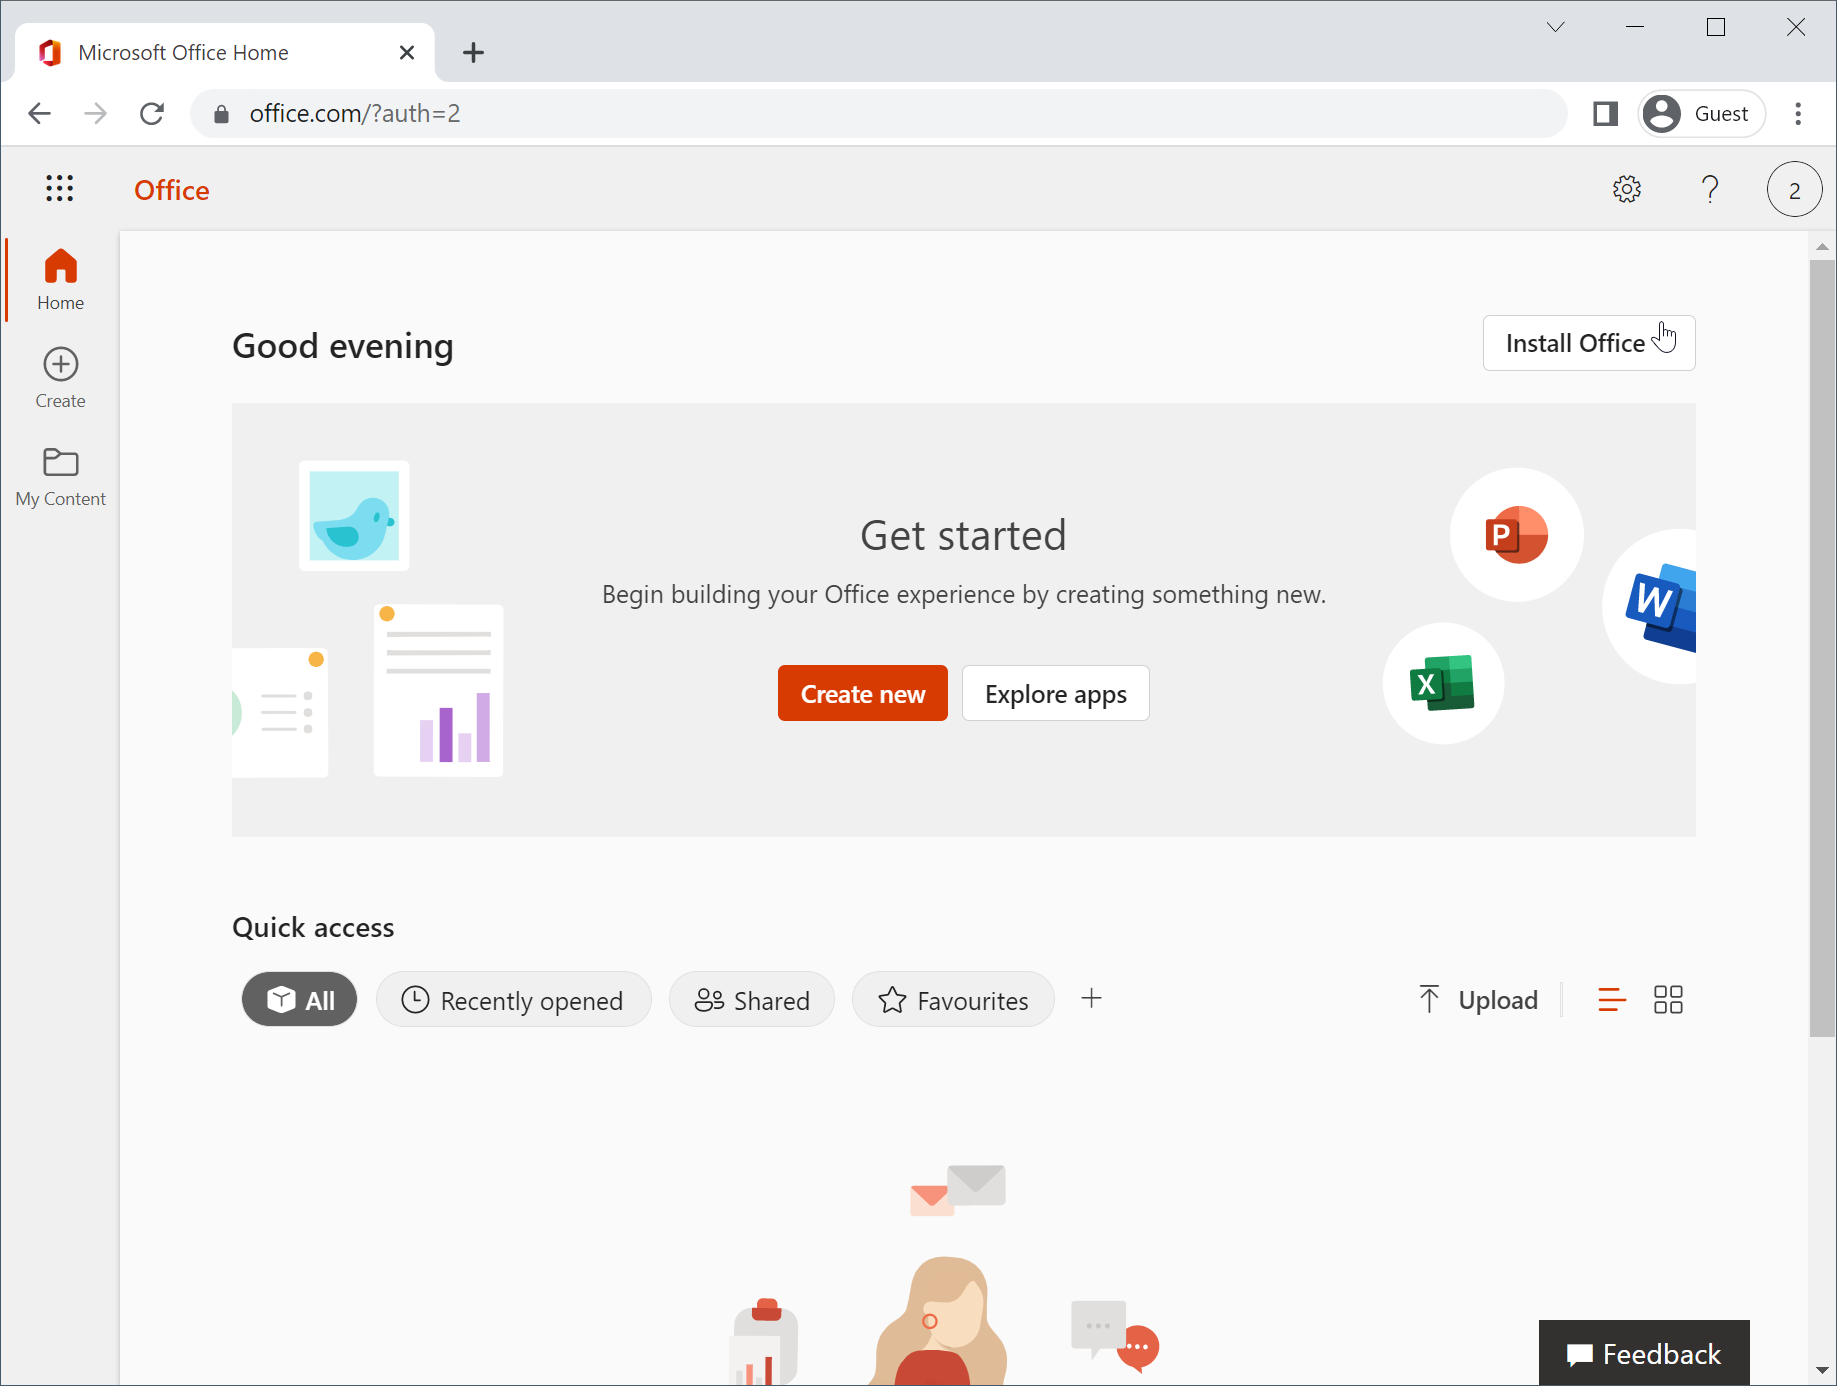Screen dimensions: 1837x1386
Task: Open Office settings gear
Action: 1627,189
